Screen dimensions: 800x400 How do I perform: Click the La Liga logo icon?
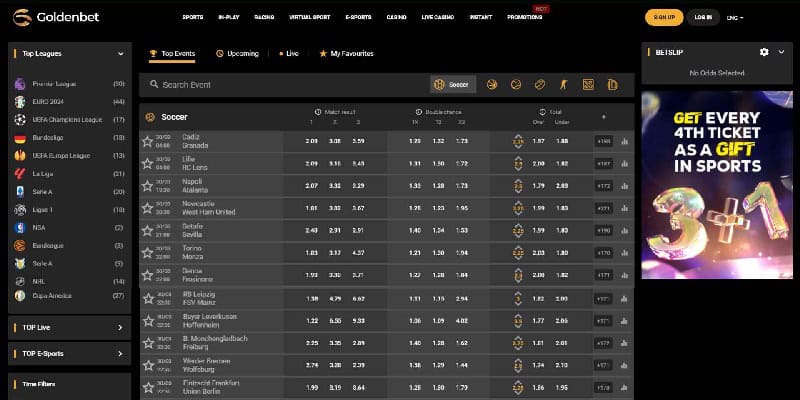20,173
